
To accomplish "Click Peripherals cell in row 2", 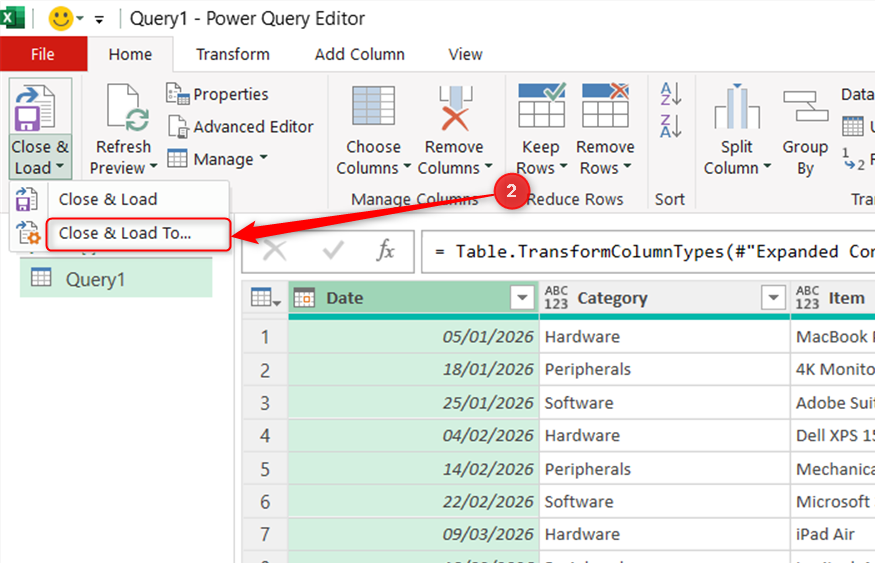I will pyautogui.click(x=665, y=369).
